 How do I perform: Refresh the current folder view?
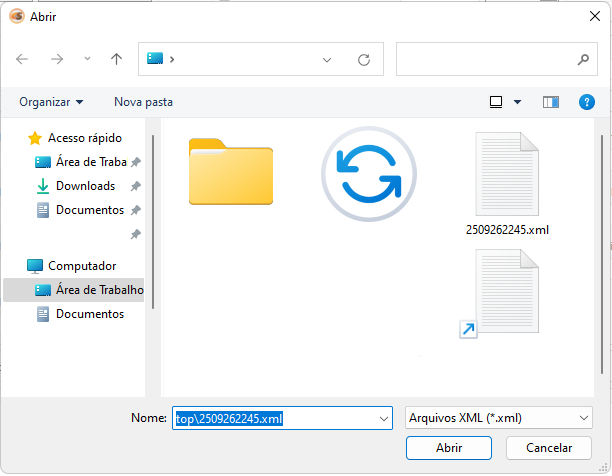point(364,60)
